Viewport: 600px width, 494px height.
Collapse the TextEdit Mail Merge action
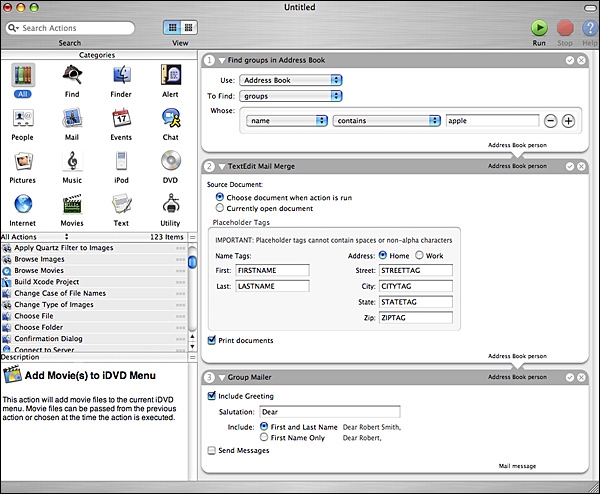[x=222, y=166]
